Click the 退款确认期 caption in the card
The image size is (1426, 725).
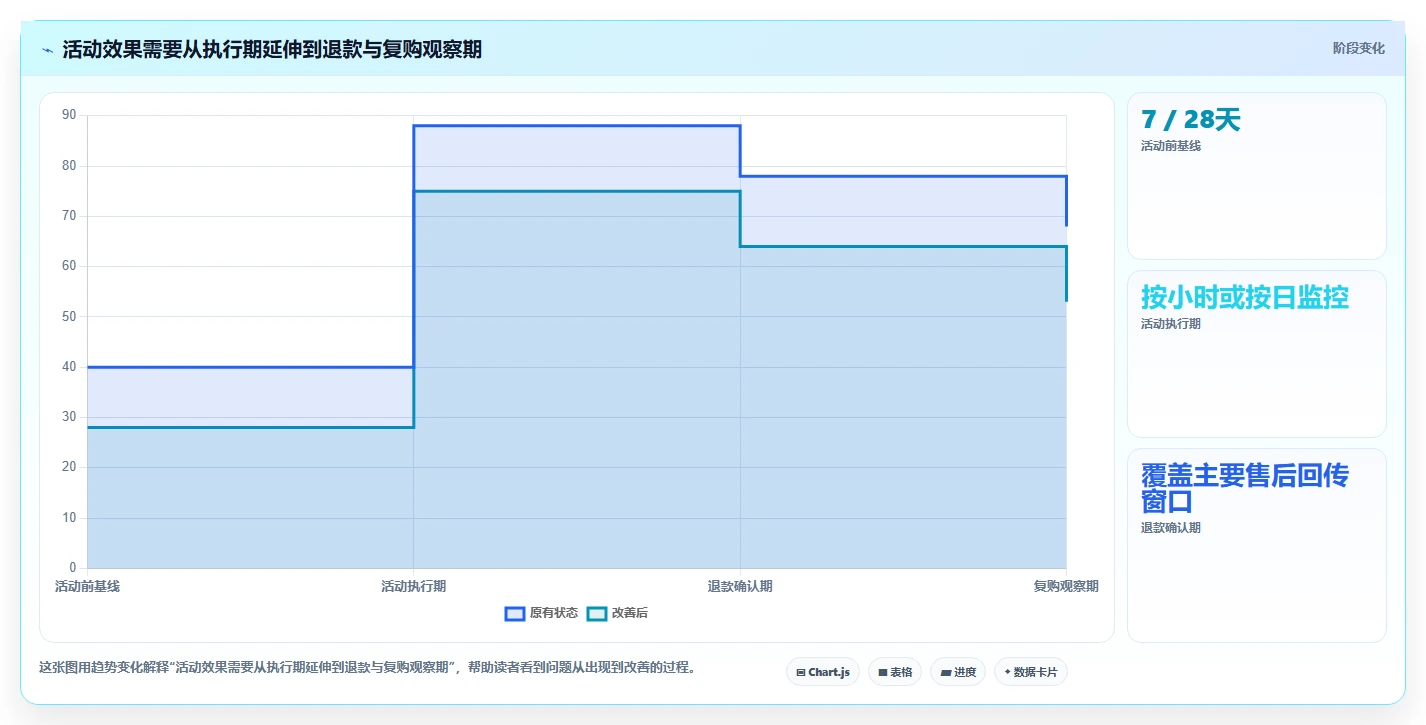click(x=1171, y=528)
